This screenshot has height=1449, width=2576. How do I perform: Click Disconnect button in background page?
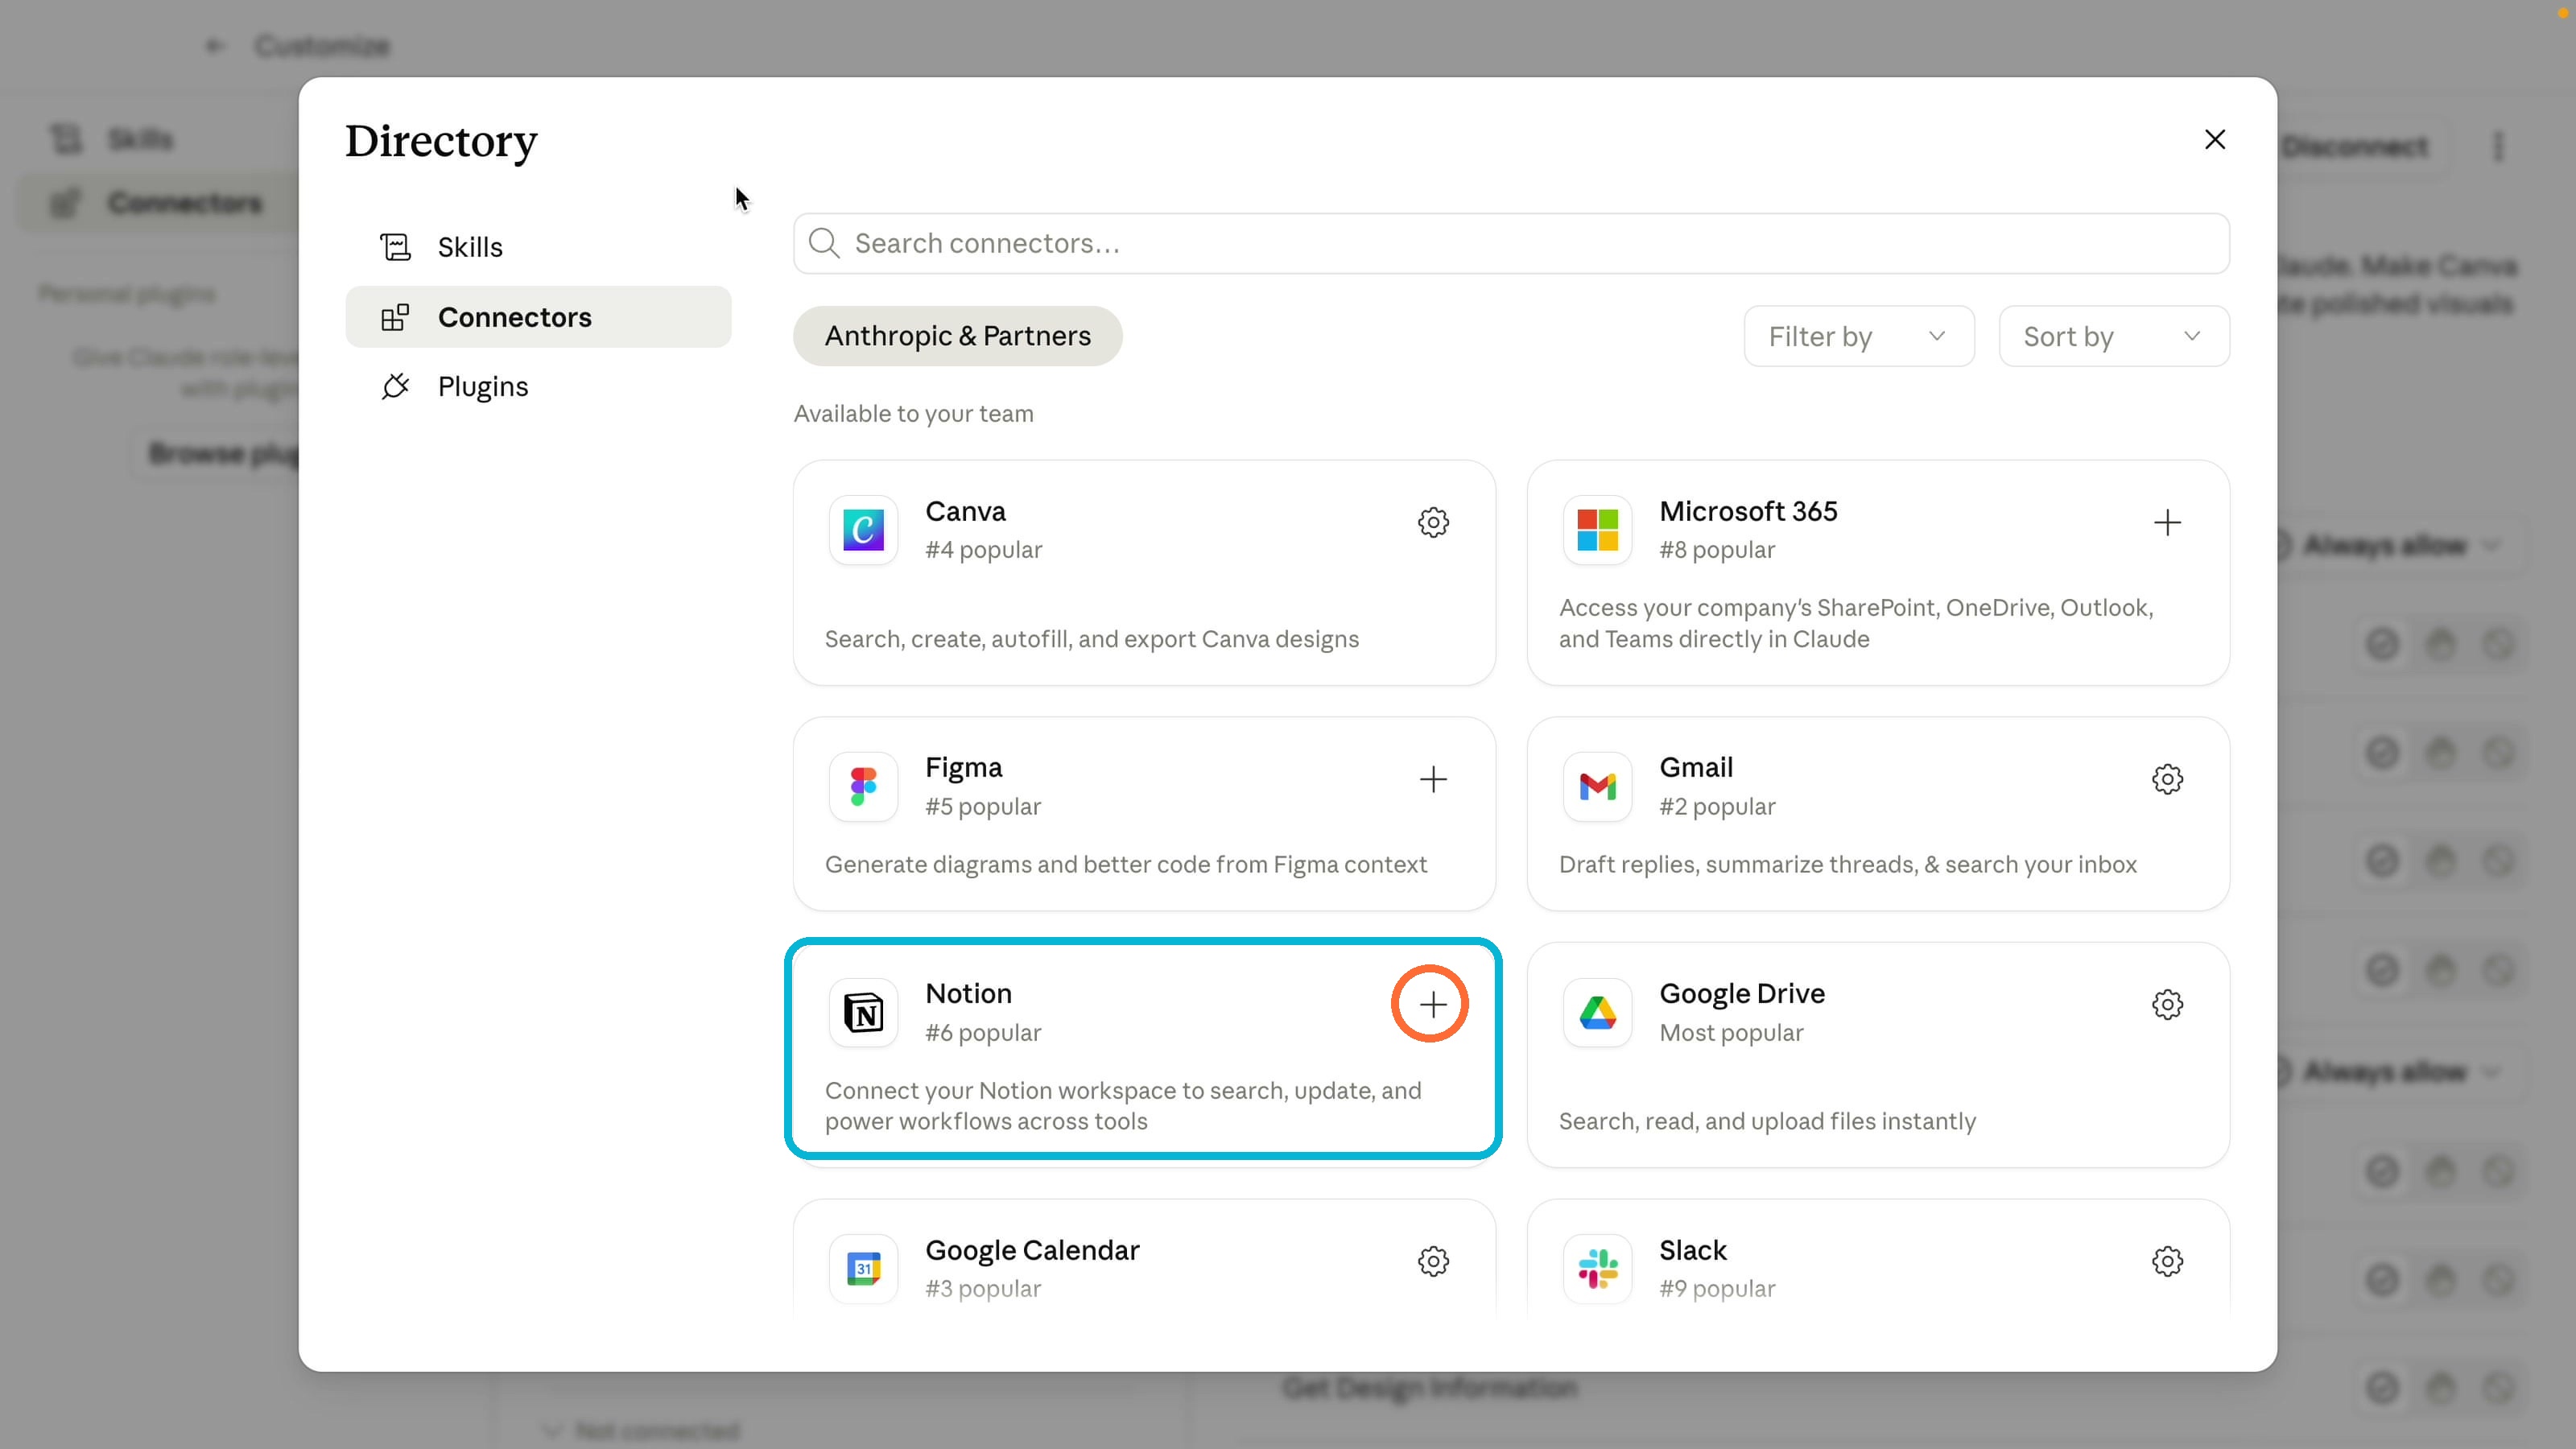coord(2355,147)
